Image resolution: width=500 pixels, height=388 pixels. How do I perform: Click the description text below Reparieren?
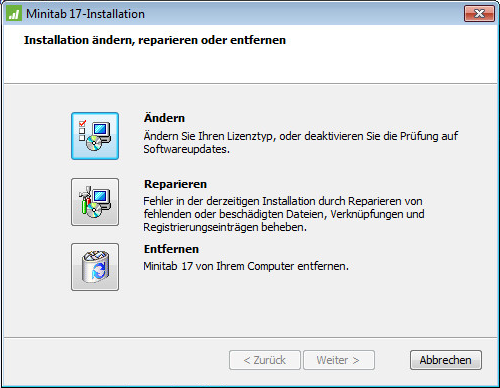click(284, 214)
